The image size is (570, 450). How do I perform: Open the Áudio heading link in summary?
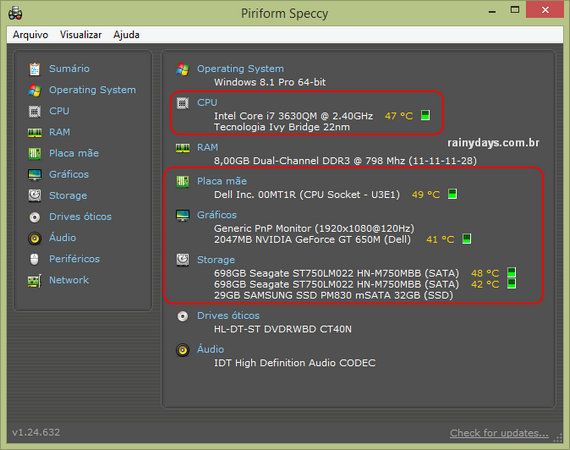pyautogui.click(x=210, y=349)
